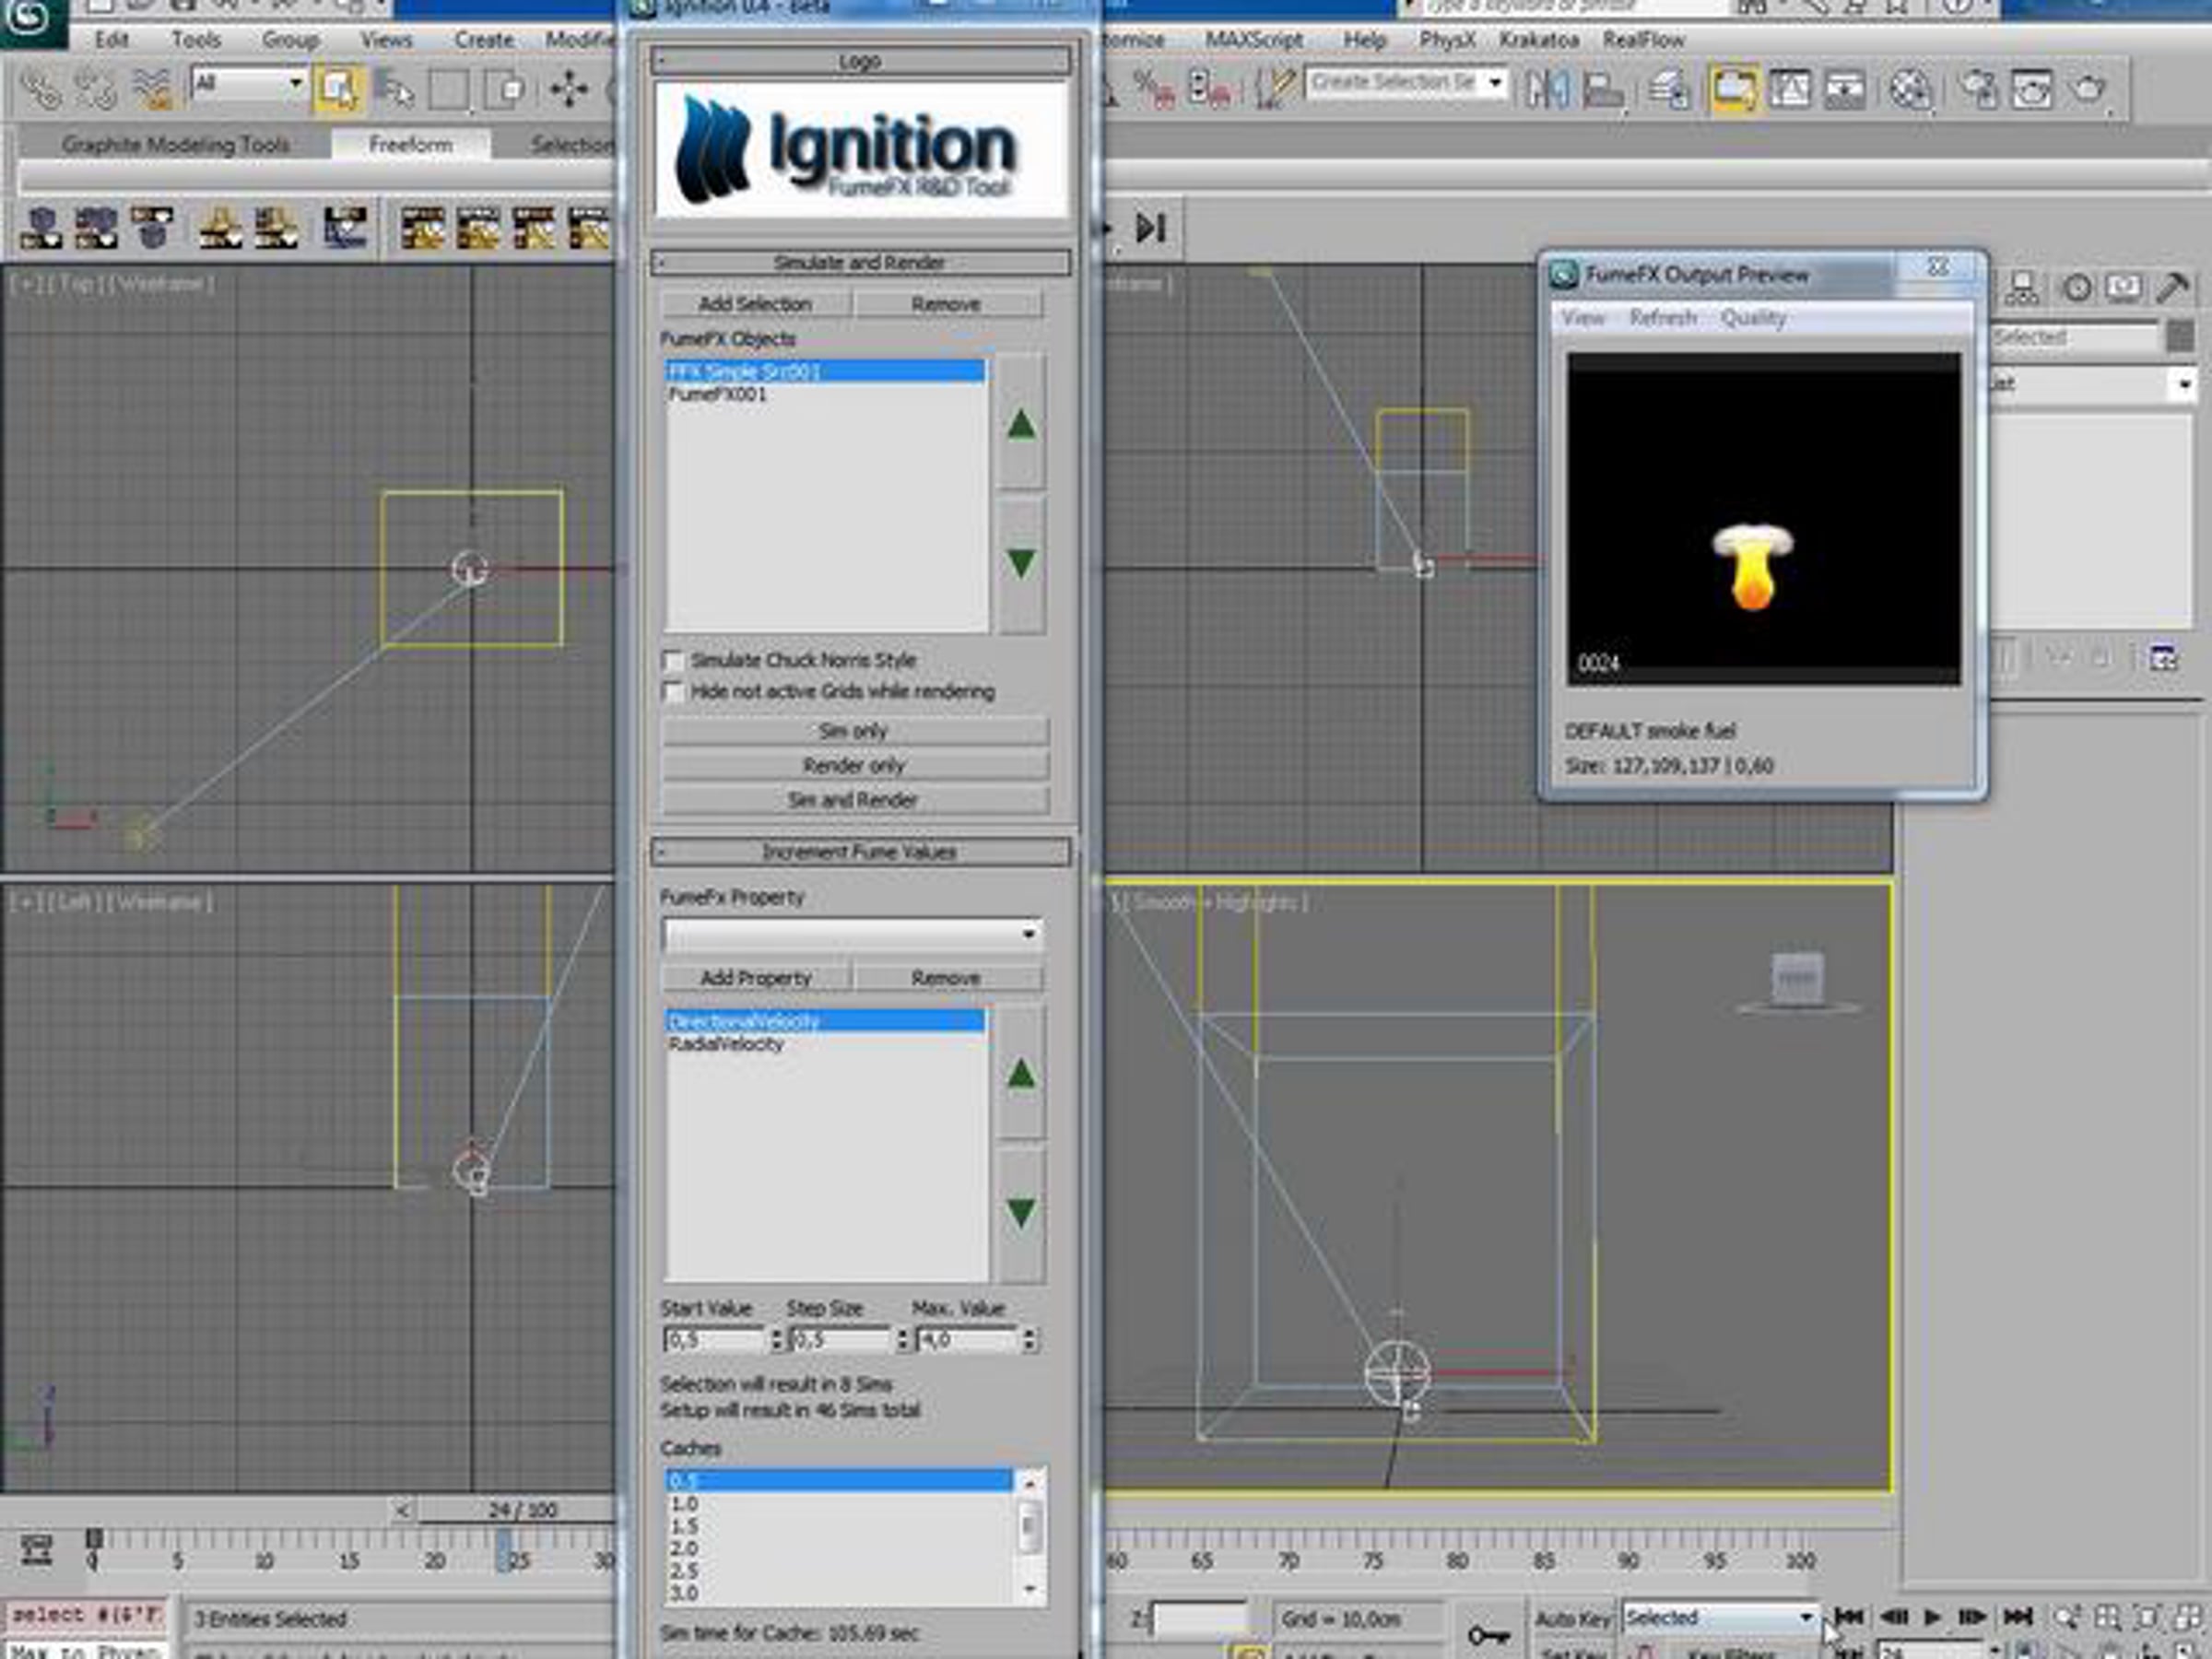2212x1659 pixels.
Task: Switch to the Freeform ribbon tab
Action: point(411,145)
